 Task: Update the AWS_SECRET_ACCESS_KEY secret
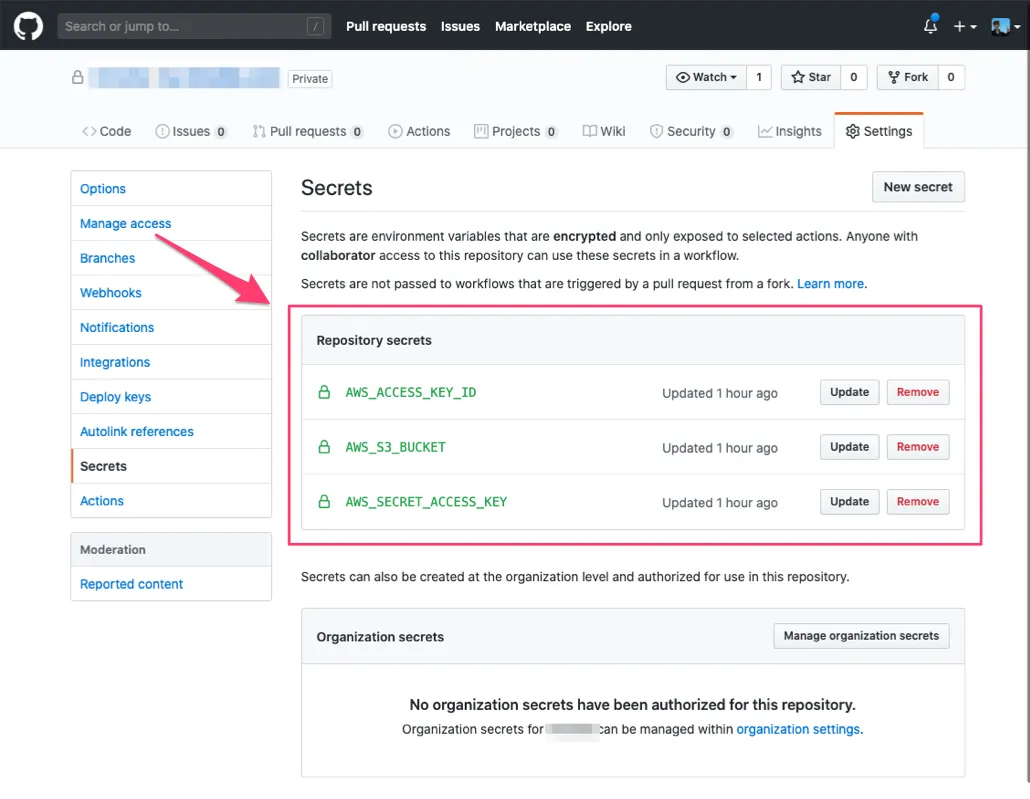[849, 502]
